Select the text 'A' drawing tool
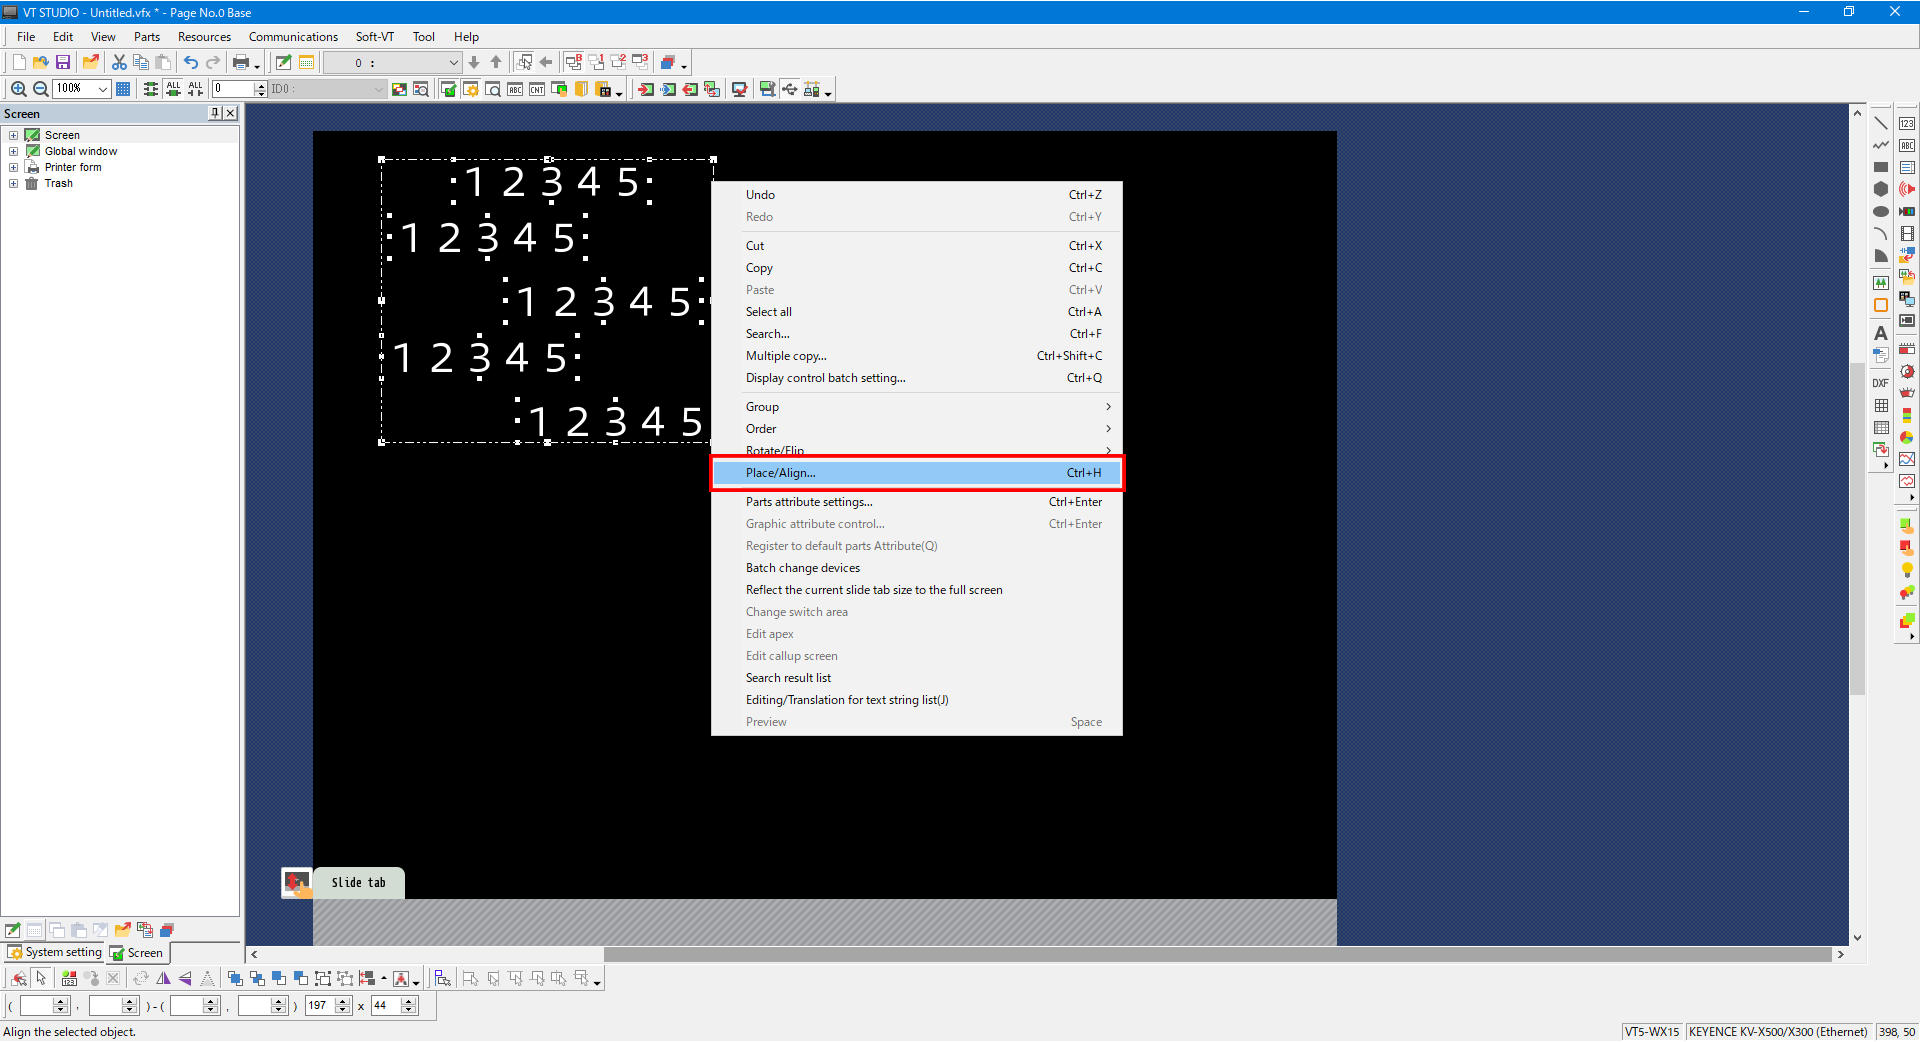This screenshot has height=1042, width=1920. (x=1880, y=333)
